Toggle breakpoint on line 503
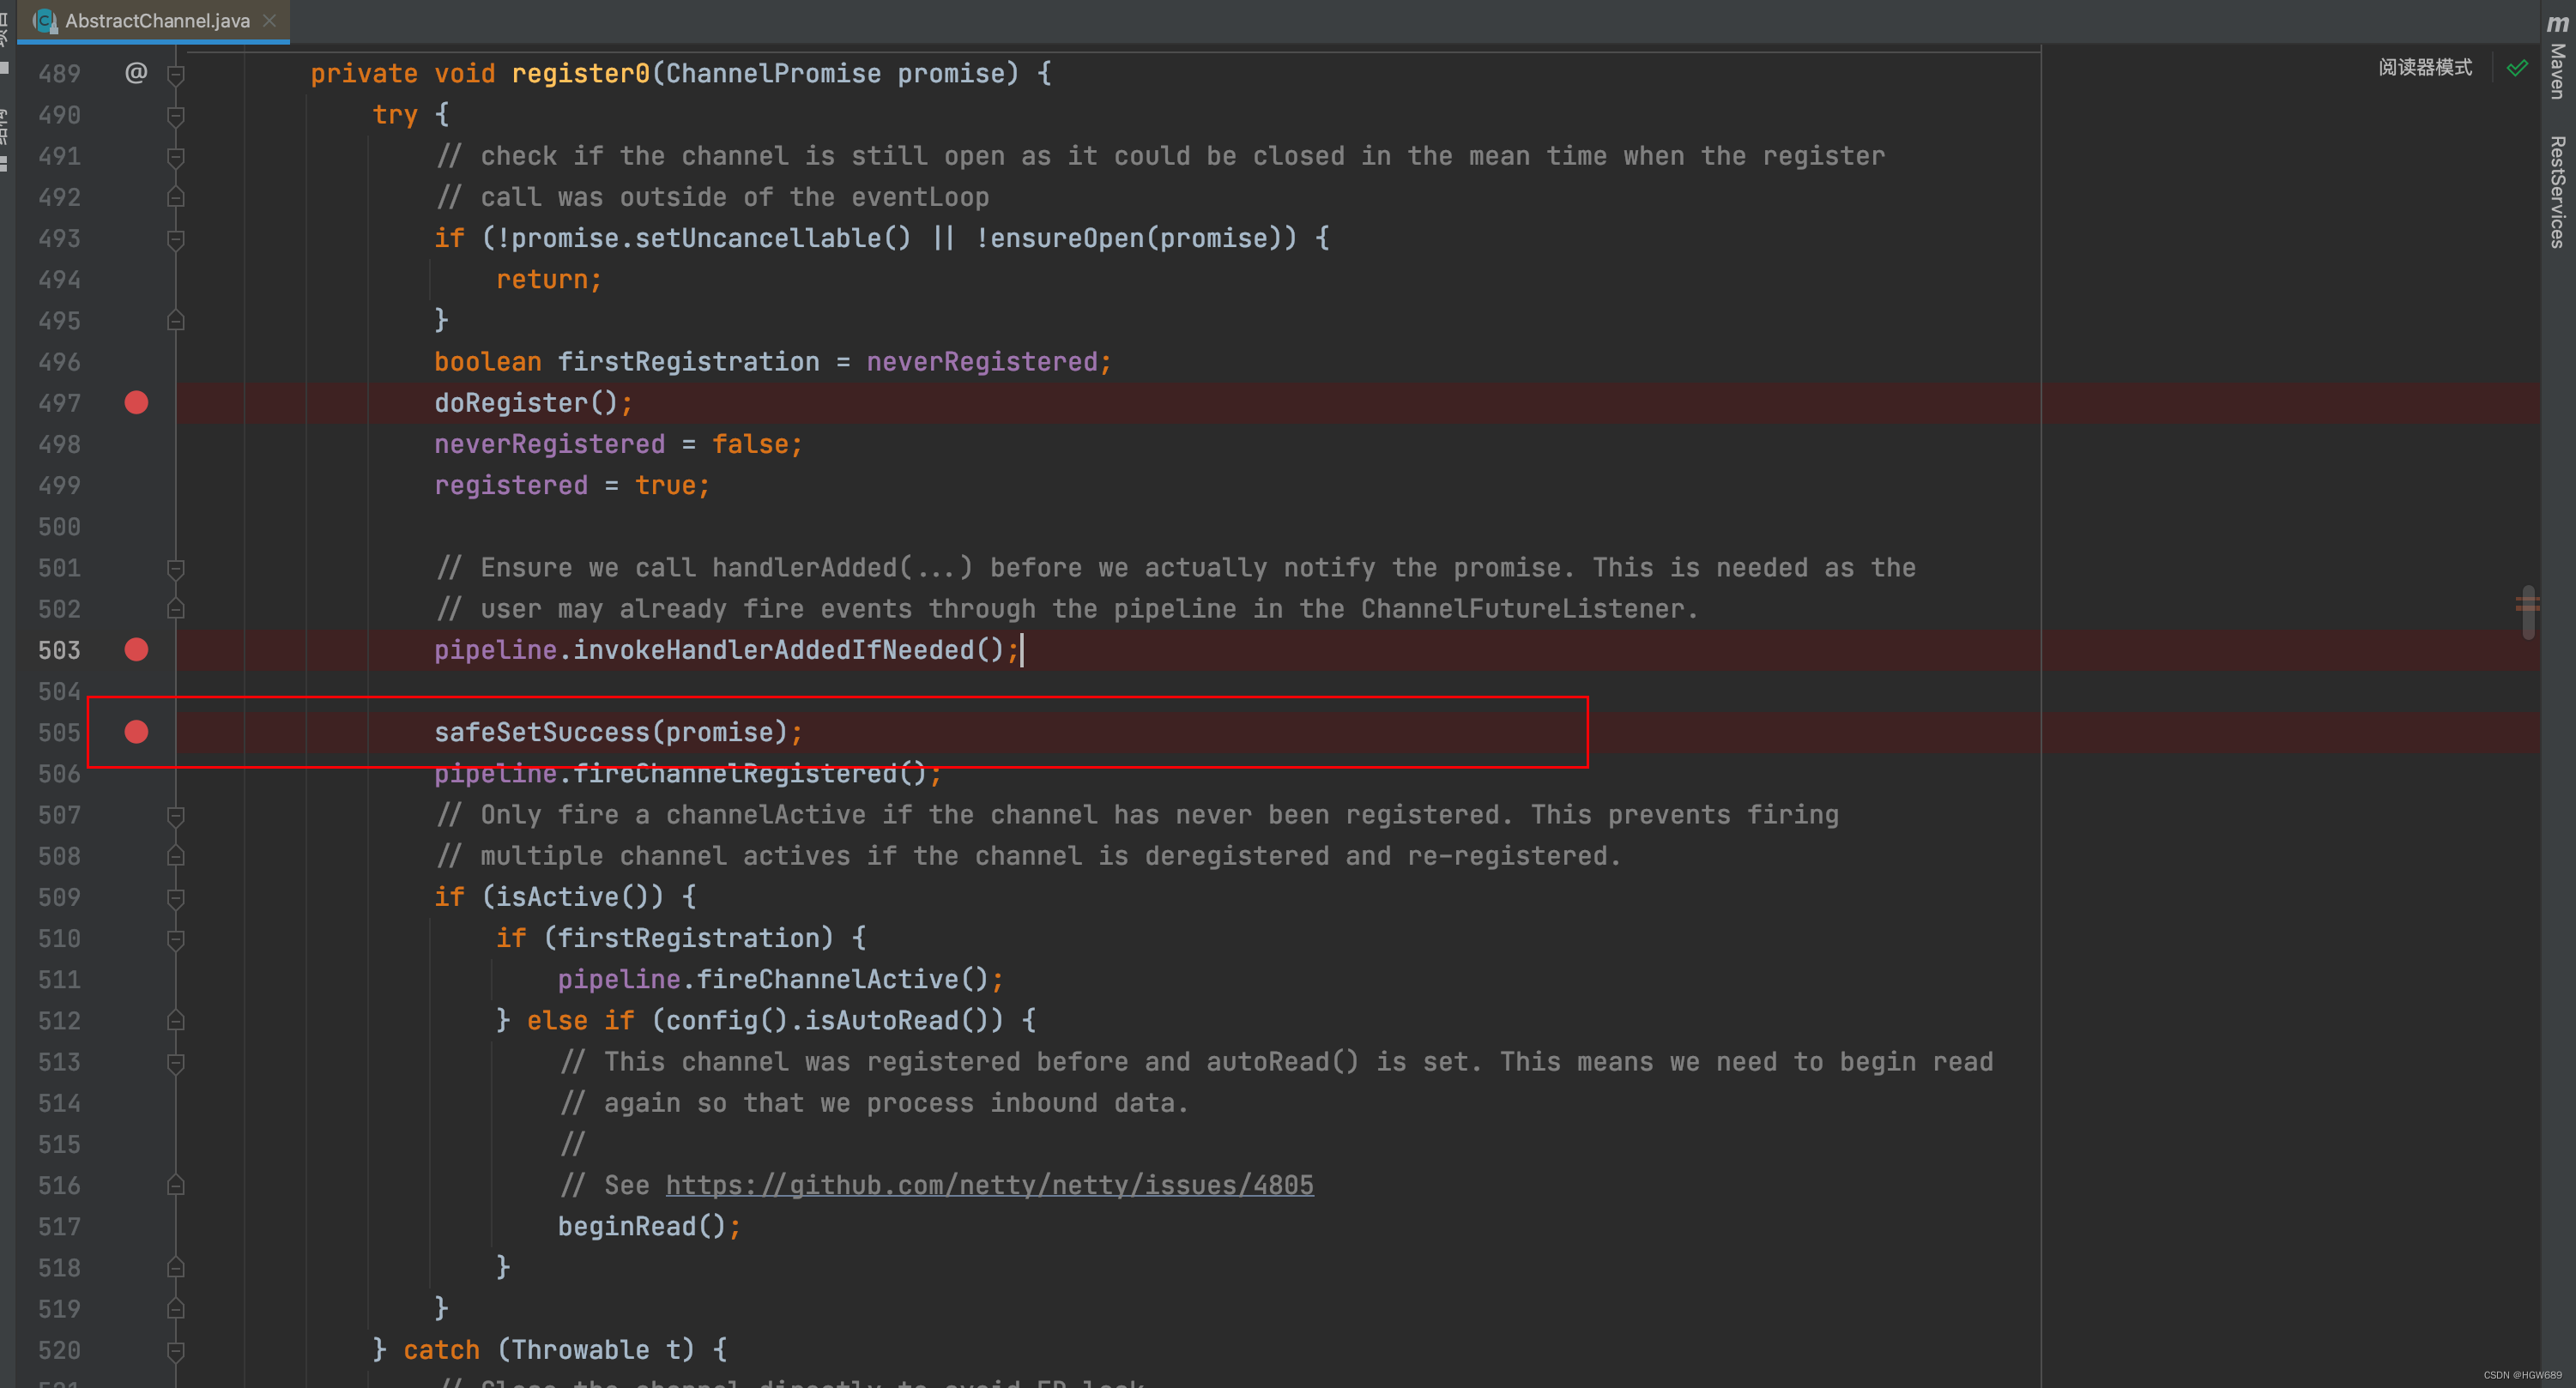This screenshot has width=2576, height=1388. point(136,650)
